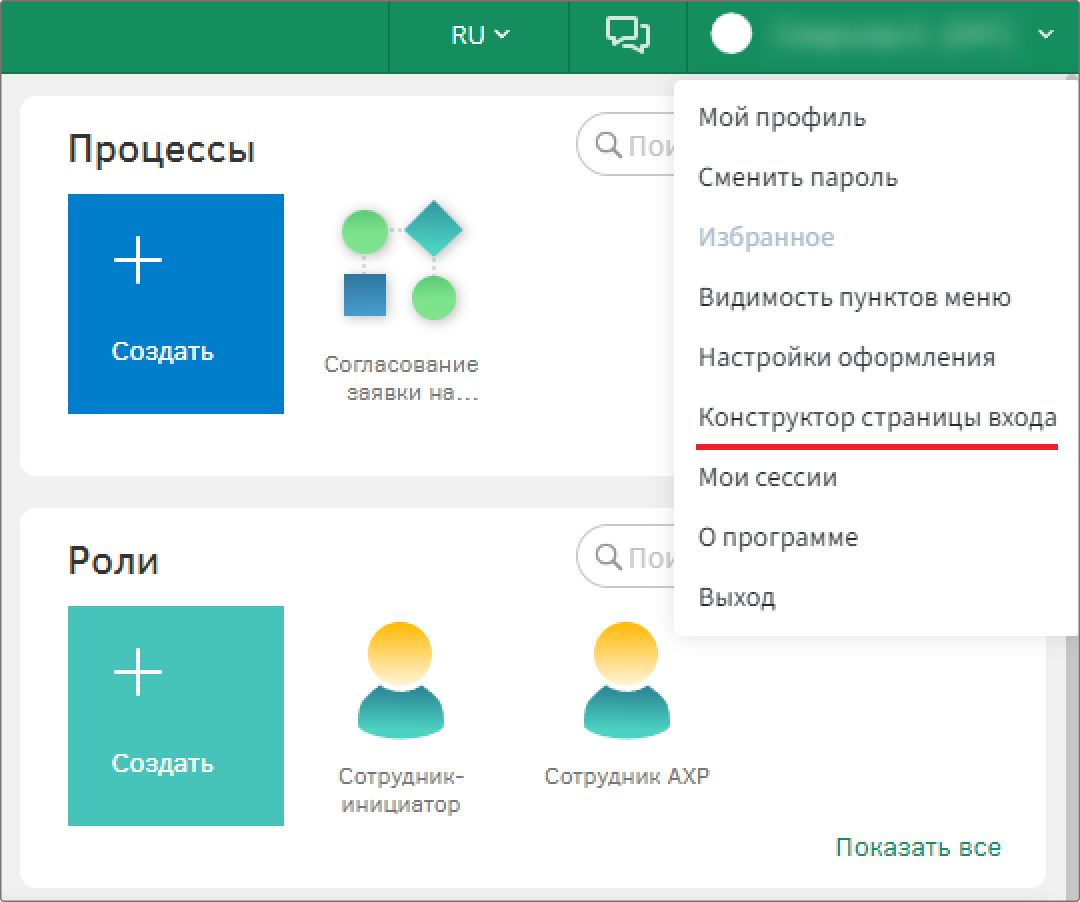Focus the Процессы search field
The width and height of the screenshot is (1080, 902).
click(x=625, y=145)
